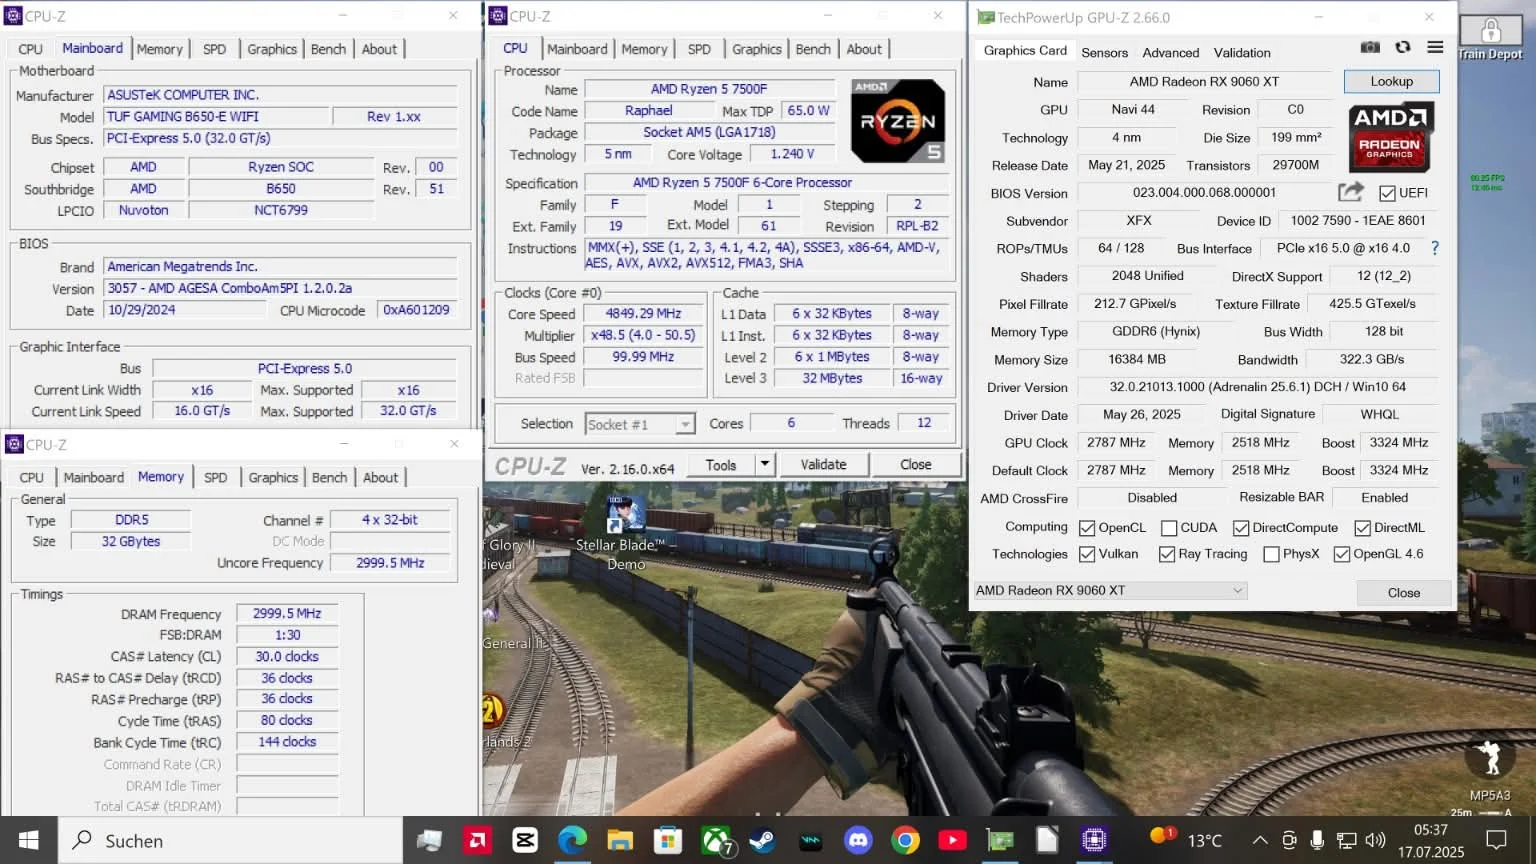The image size is (1536, 864).
Task: Toggle the OpenCL checkbox
Action: tap(1087, 527)
